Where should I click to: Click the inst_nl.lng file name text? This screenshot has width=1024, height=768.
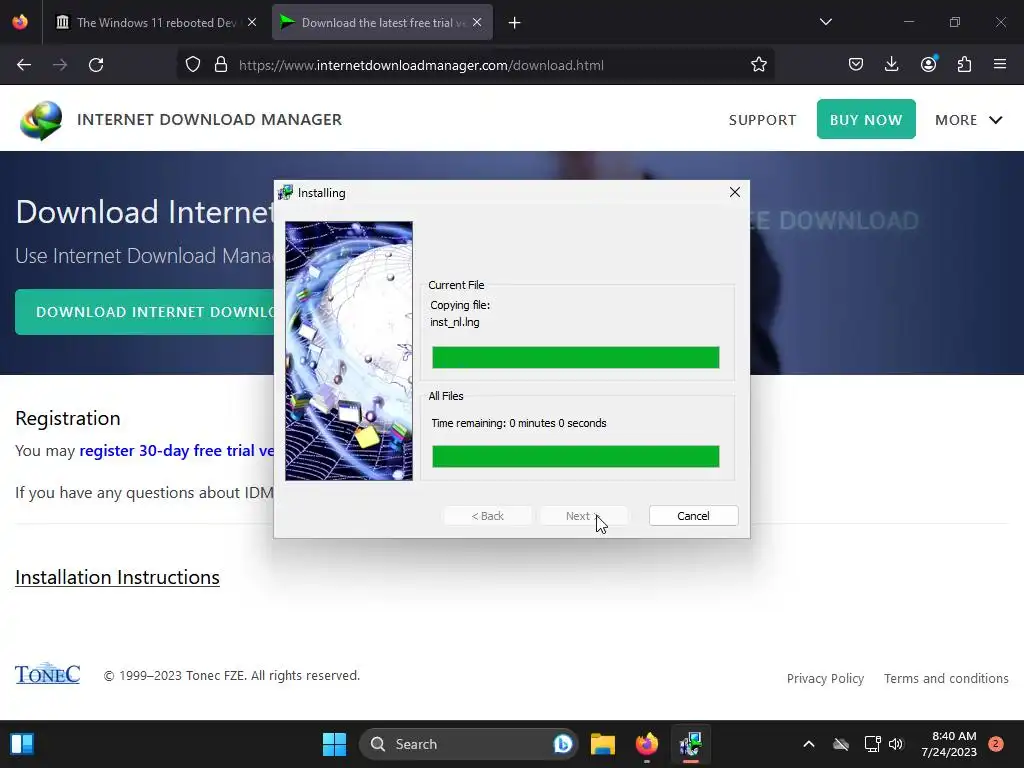pyautogui.click(x=455, y=322)
